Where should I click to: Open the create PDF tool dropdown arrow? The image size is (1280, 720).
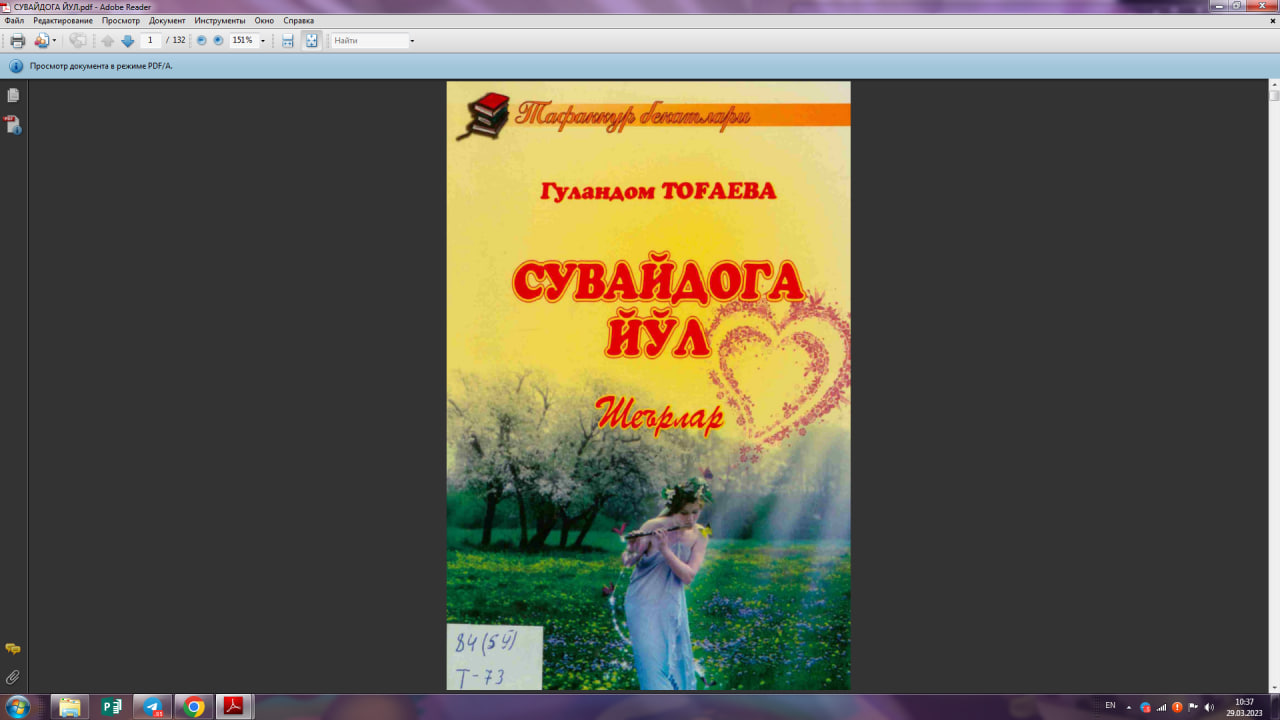[55, 40]
